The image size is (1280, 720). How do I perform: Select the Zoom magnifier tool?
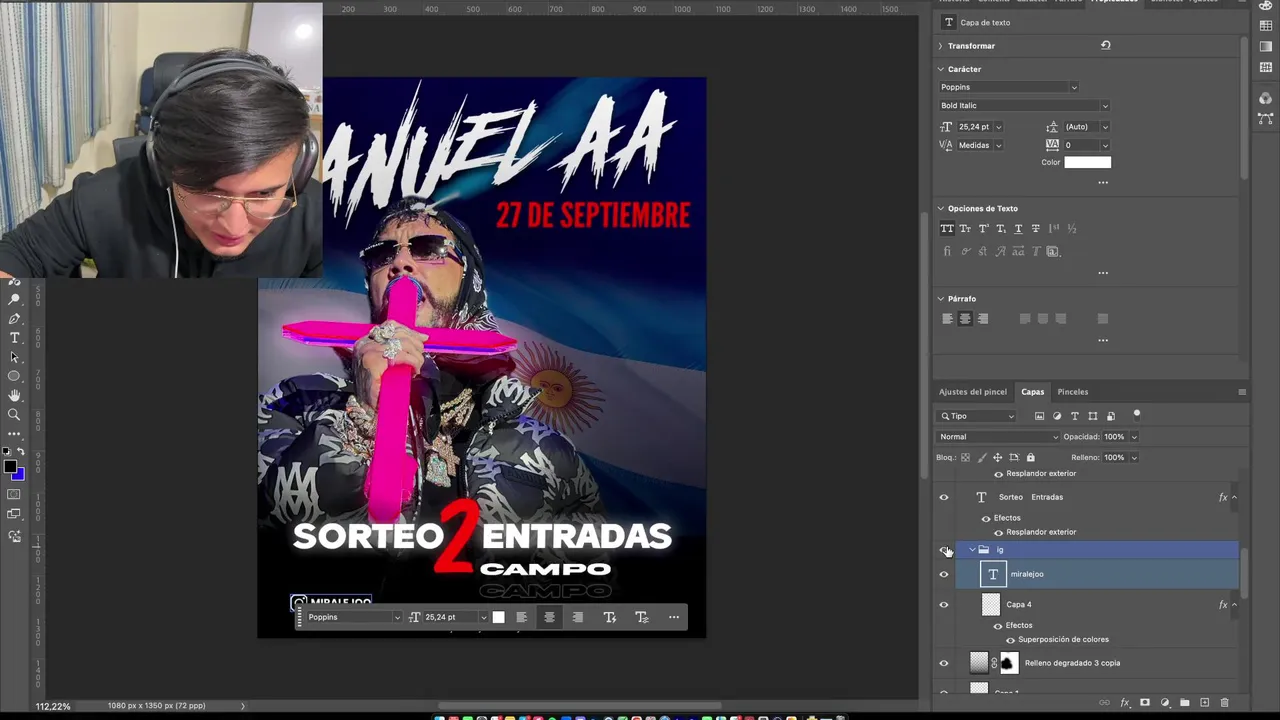tap(14, 415)
